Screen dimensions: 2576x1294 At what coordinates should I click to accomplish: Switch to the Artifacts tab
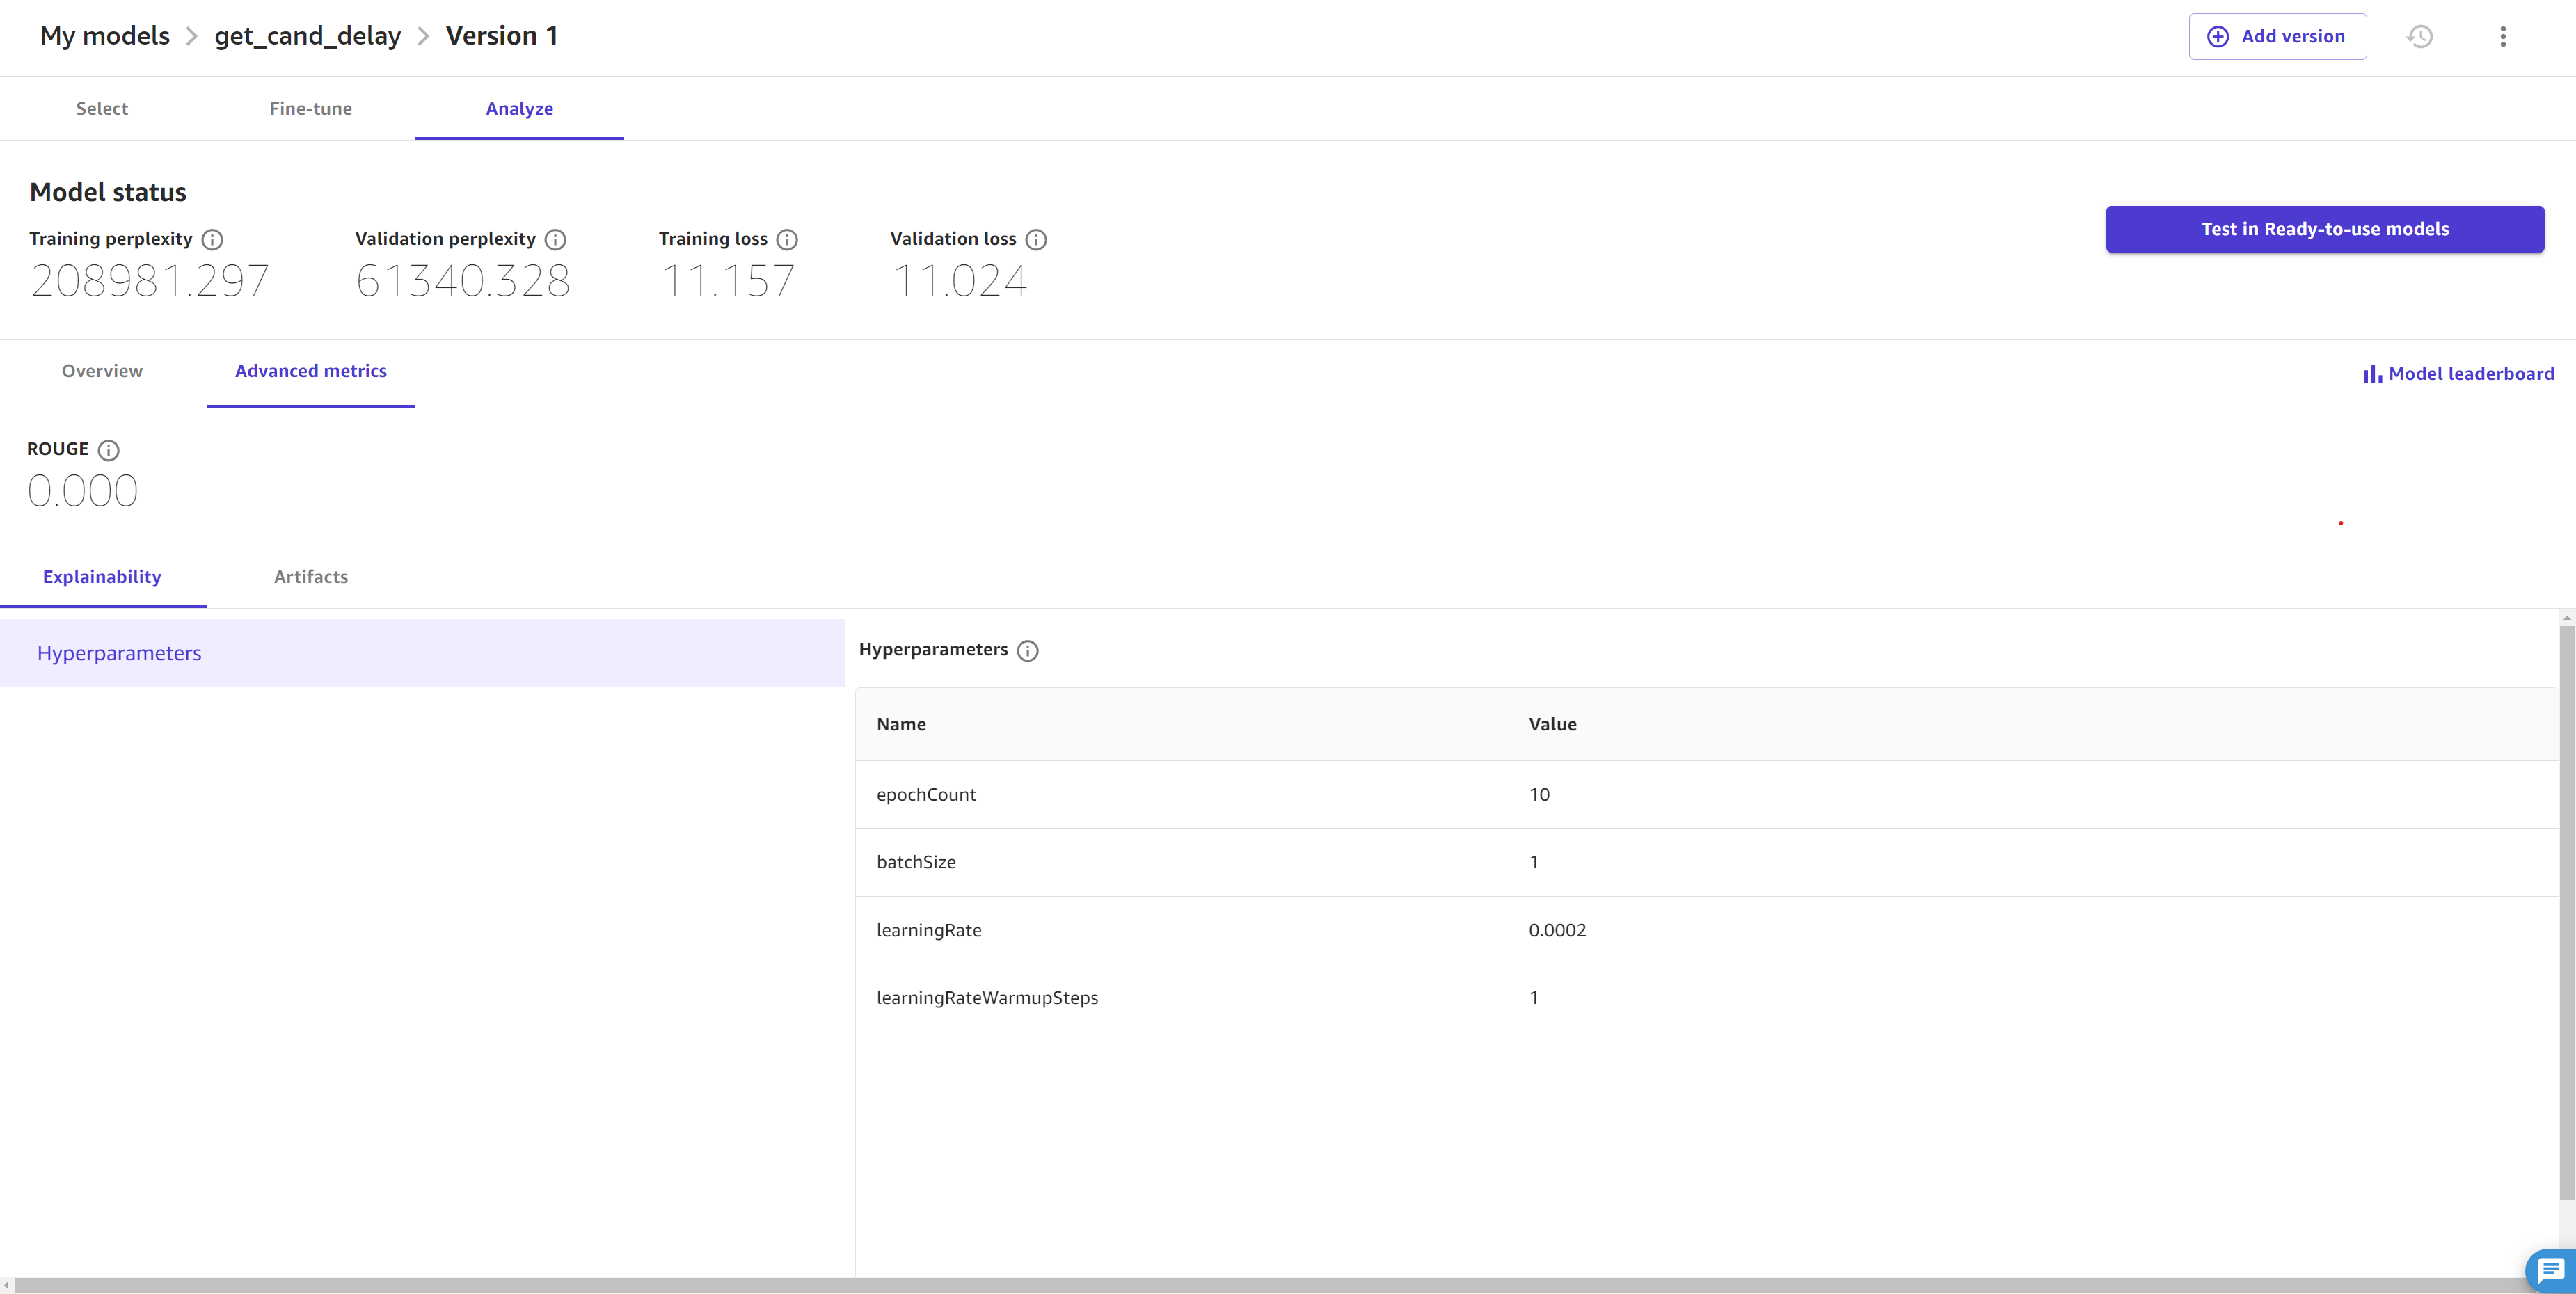click(x=310, y=575)
